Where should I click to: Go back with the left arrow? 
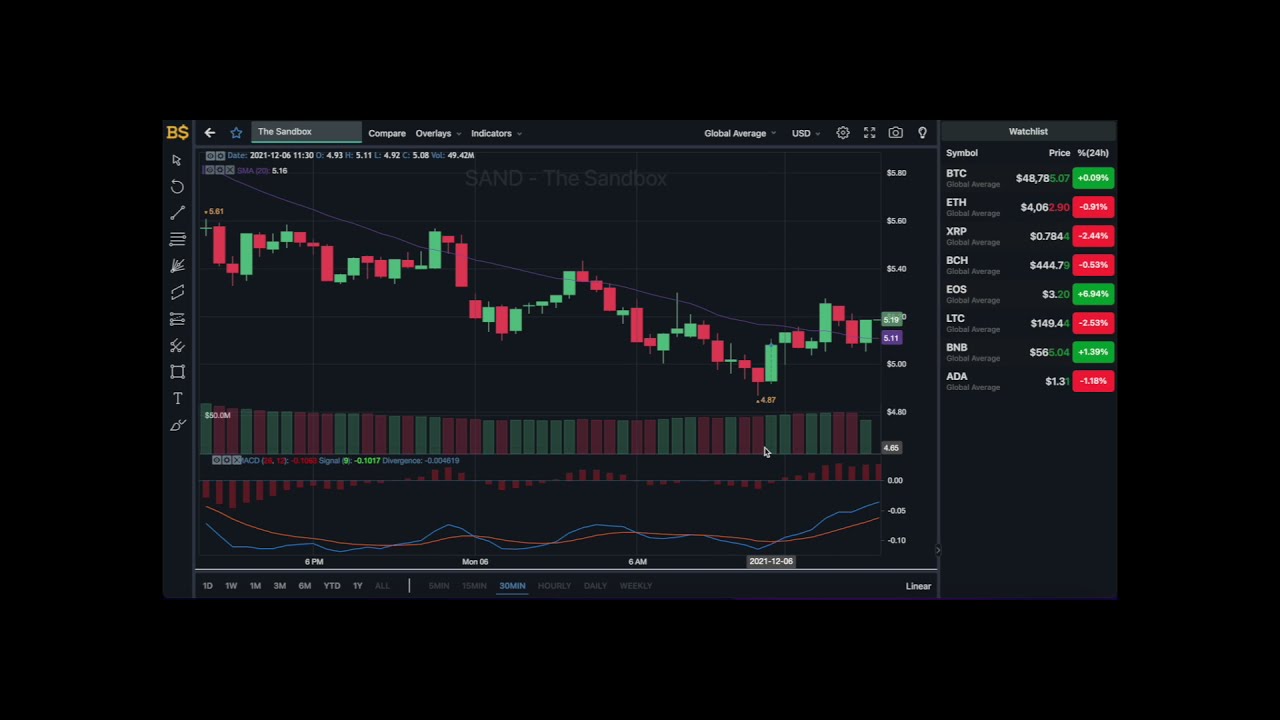pyautogui.click(x=210, y=133)
